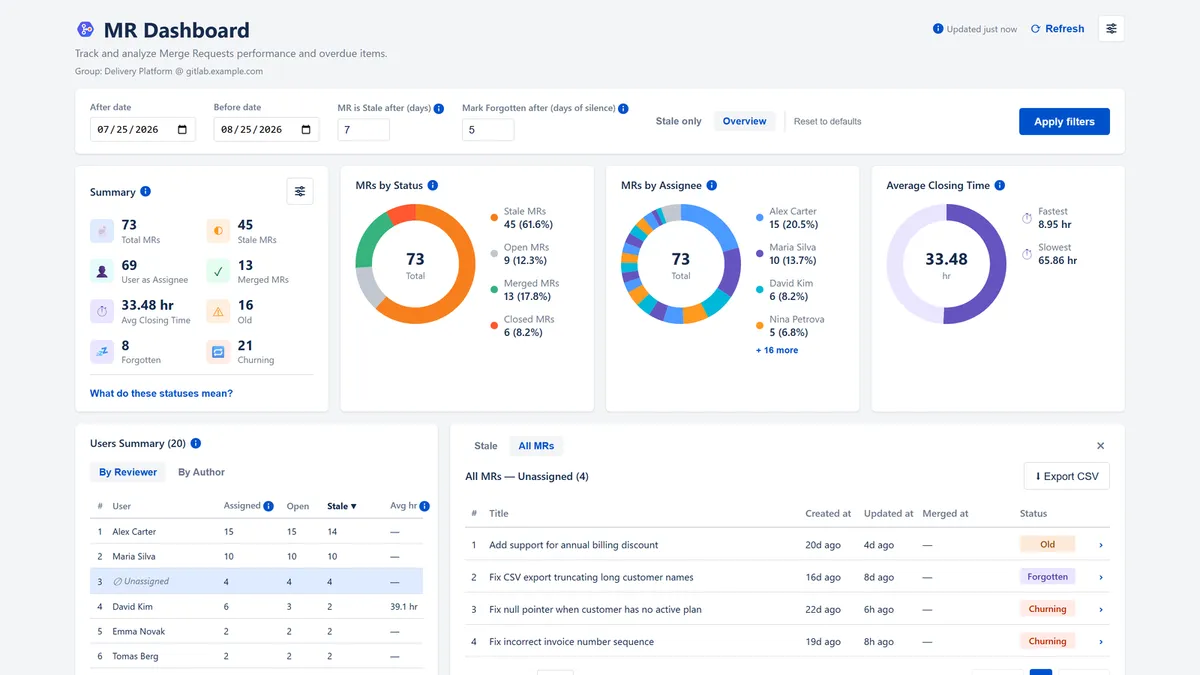The width and height of the screenshot is (1200, 675).
Task: Click info icon next to Mark Forgotten after
Action: tap(623, 108)
